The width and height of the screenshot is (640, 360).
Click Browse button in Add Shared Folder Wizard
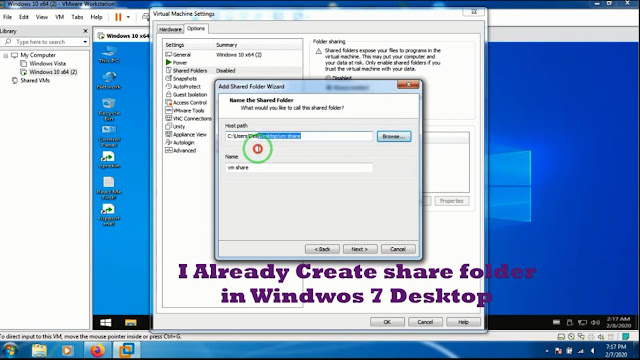[394, 136]
